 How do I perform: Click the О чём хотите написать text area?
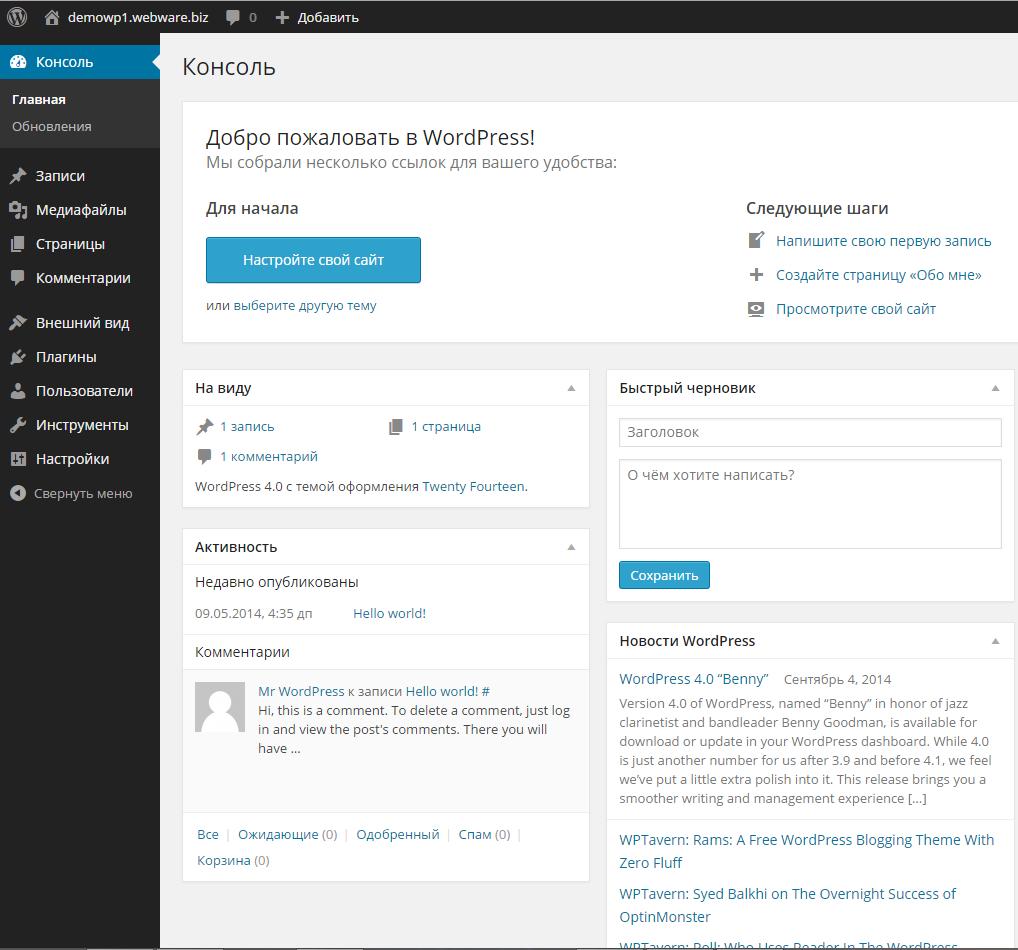click(810, 504)
